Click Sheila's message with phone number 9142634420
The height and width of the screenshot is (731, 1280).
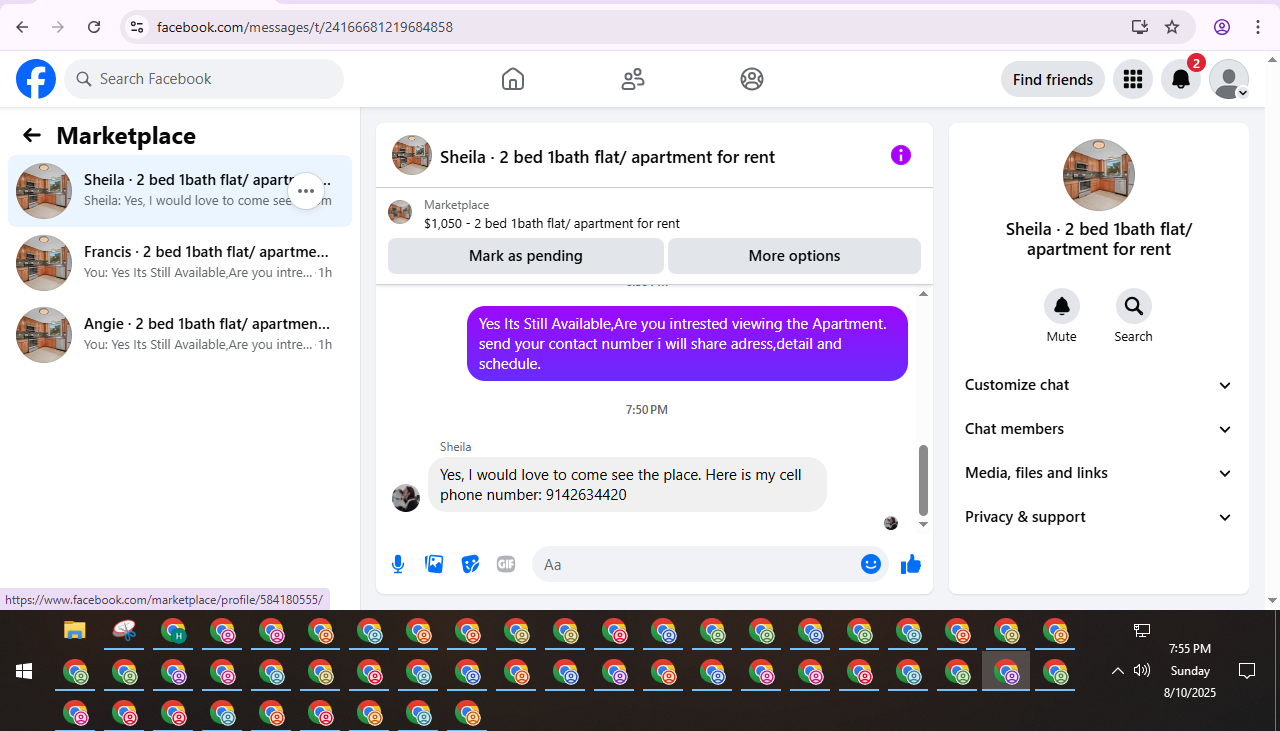tap(627, 485)
